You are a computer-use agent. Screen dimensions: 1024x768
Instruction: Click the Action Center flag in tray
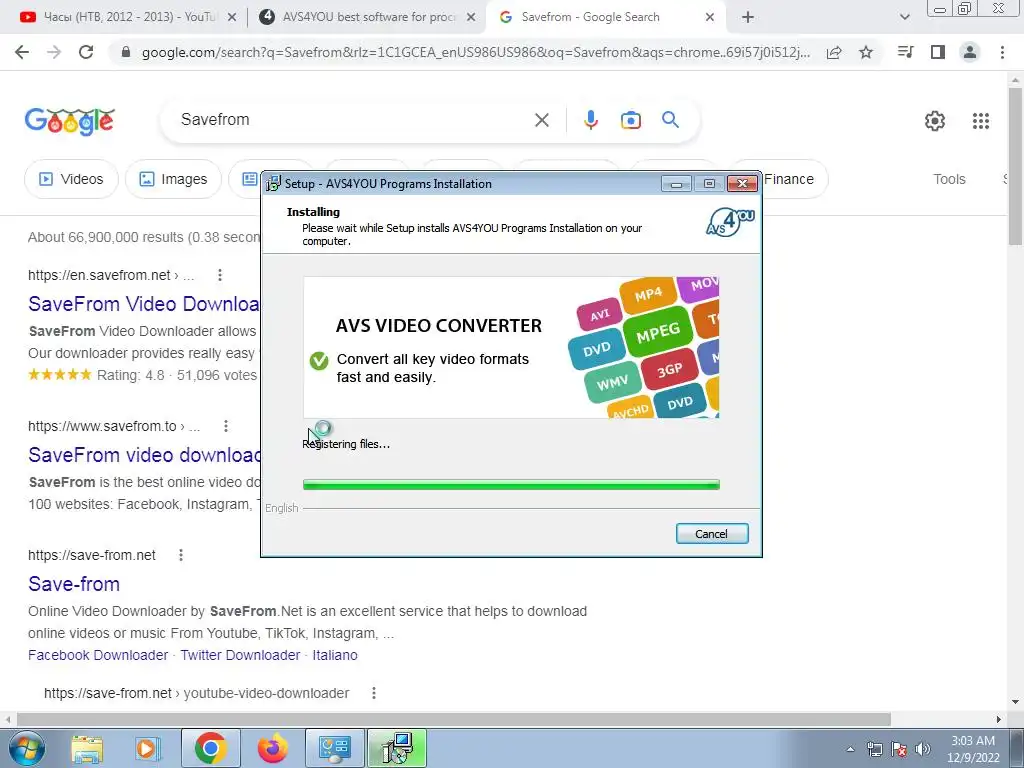click(899, 749)
